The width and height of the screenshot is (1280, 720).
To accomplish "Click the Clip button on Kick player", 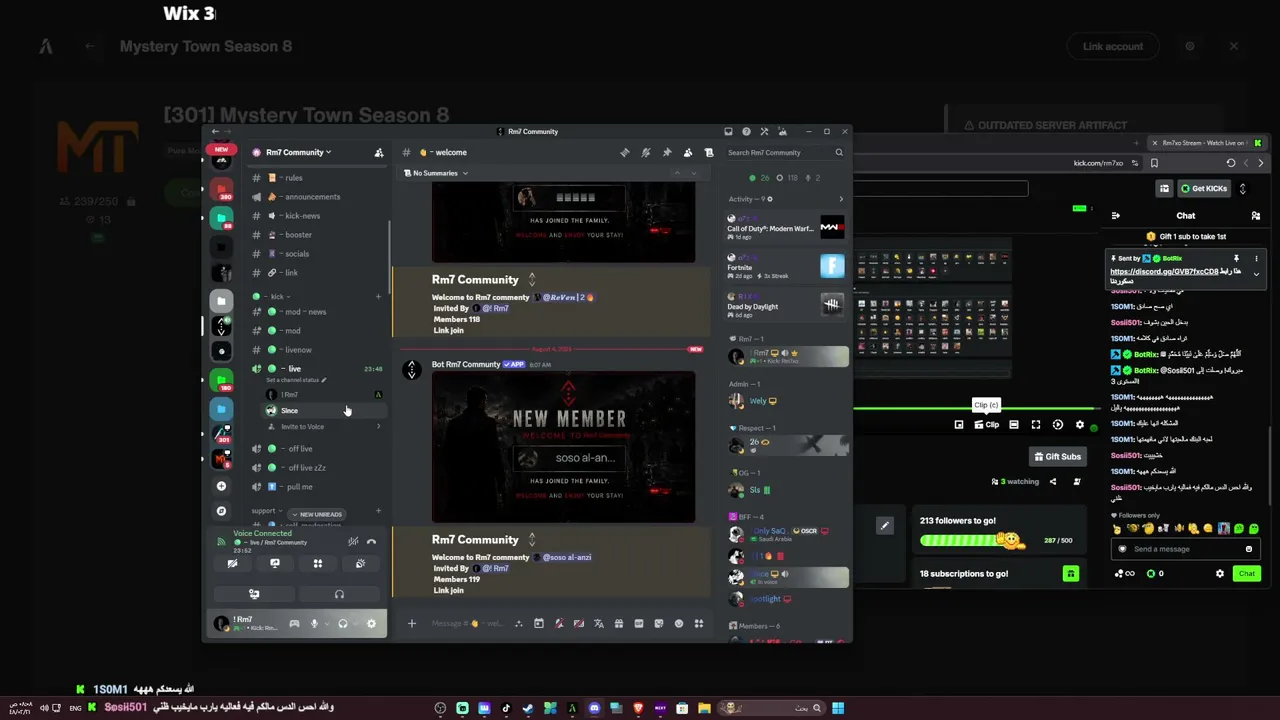I will (987, 425).
